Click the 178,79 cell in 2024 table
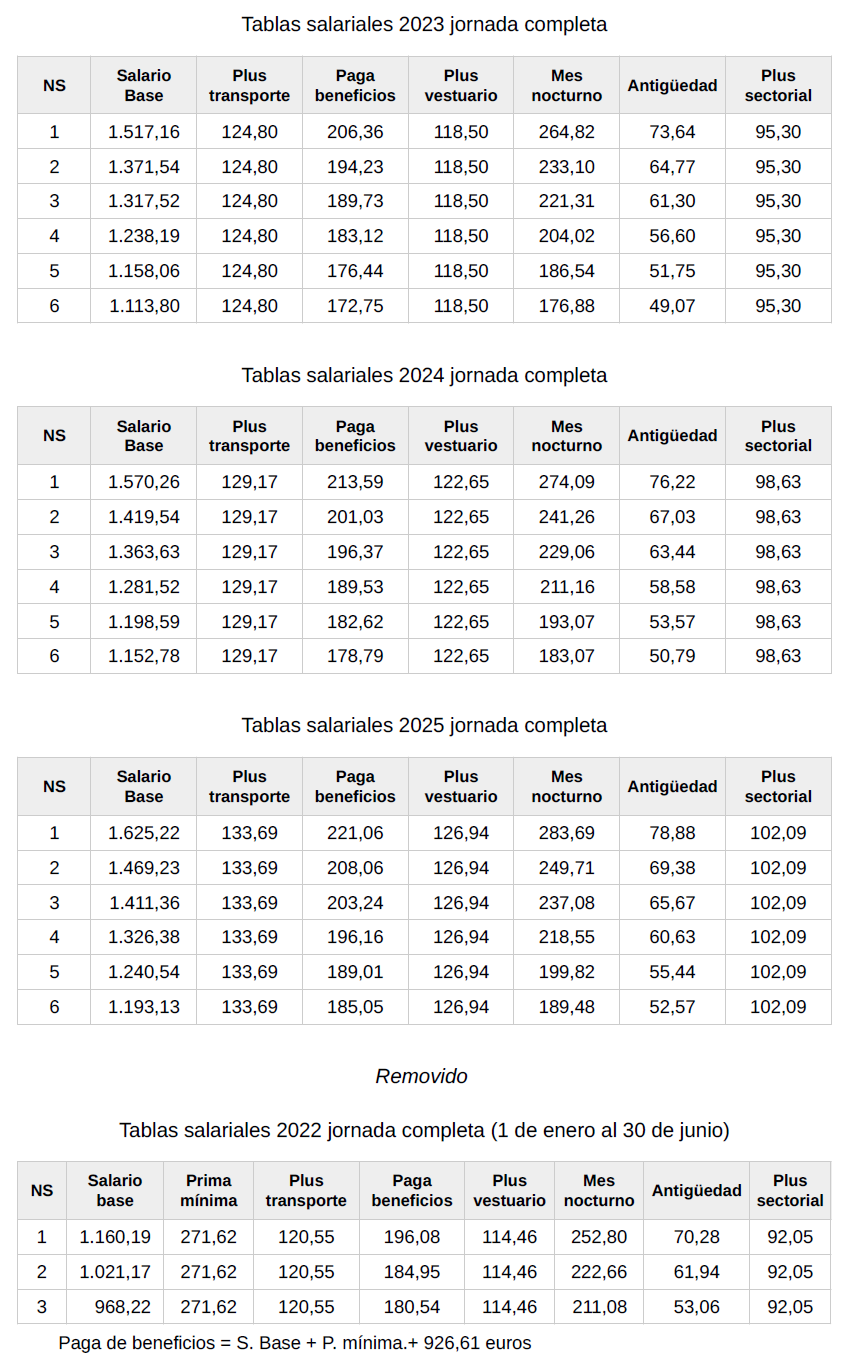Image resolution: width=847 pixels, height=1360 pixels. tap(355, 656)
